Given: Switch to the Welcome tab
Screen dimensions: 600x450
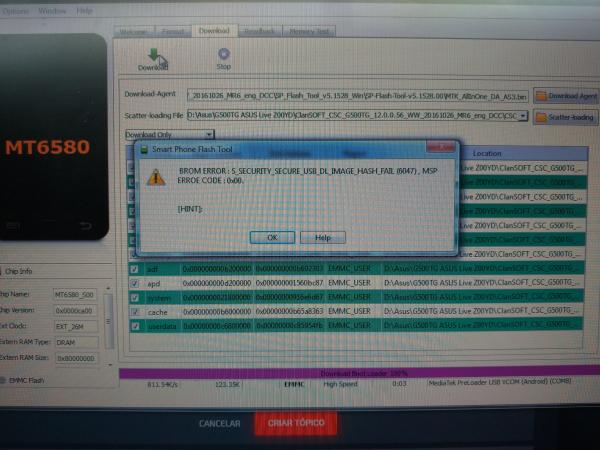Looking at the screenshot, I should click(134, 31).
